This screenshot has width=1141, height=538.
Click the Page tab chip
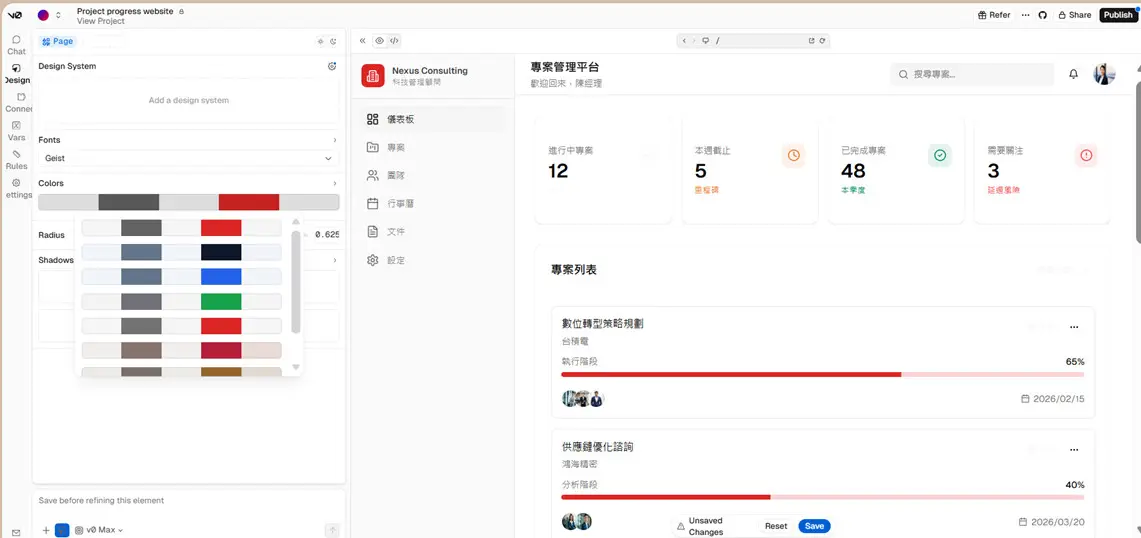[x=57, y=41]
